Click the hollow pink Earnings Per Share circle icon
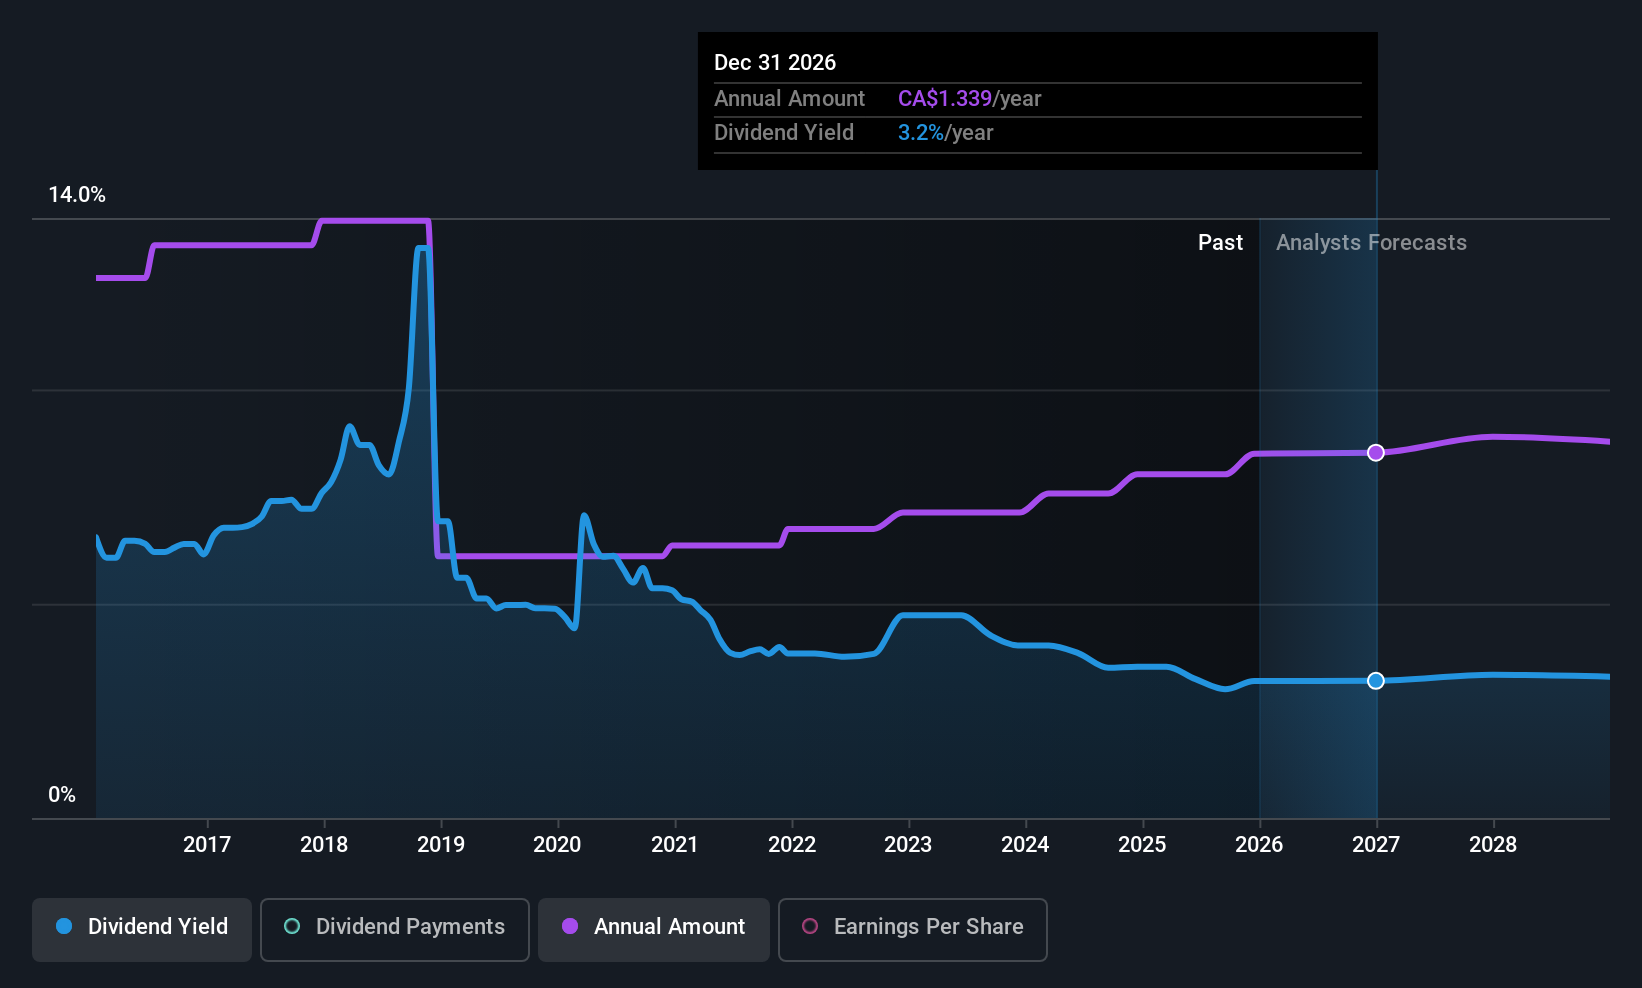This screenshot has height=988, width=1642. (810, 927)
